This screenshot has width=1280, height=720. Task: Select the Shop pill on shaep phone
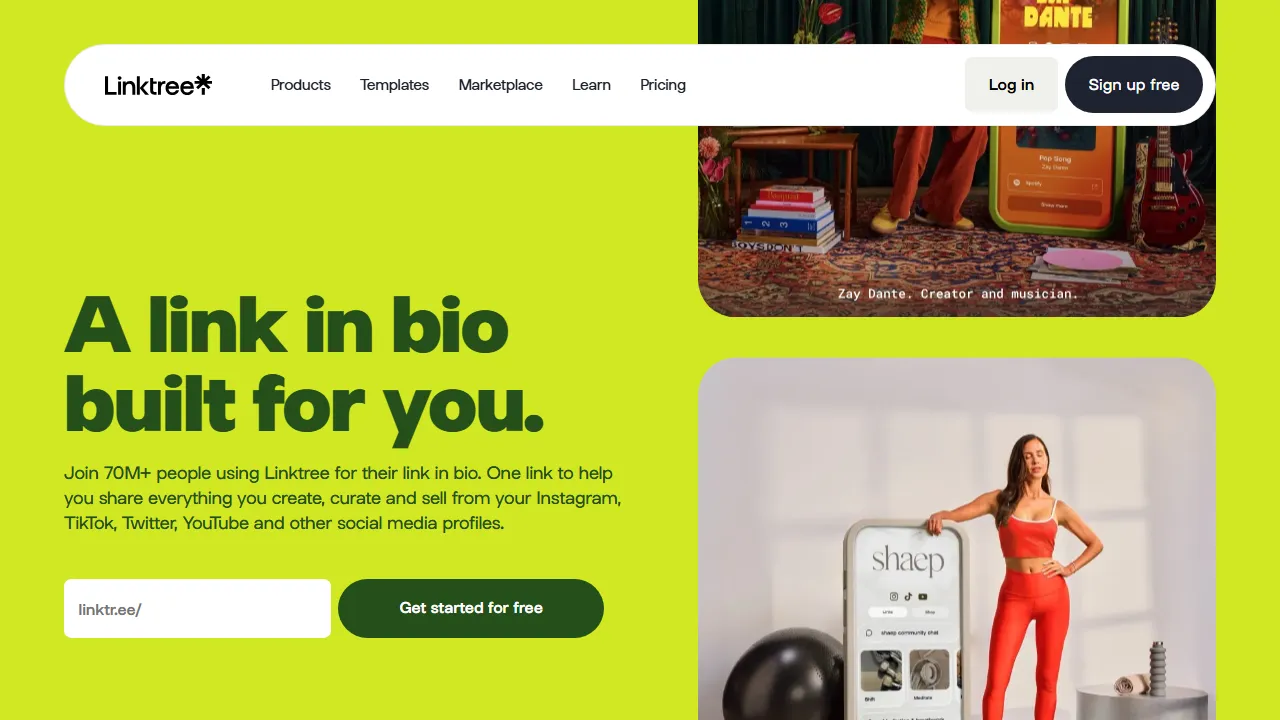tap(930, 612)
